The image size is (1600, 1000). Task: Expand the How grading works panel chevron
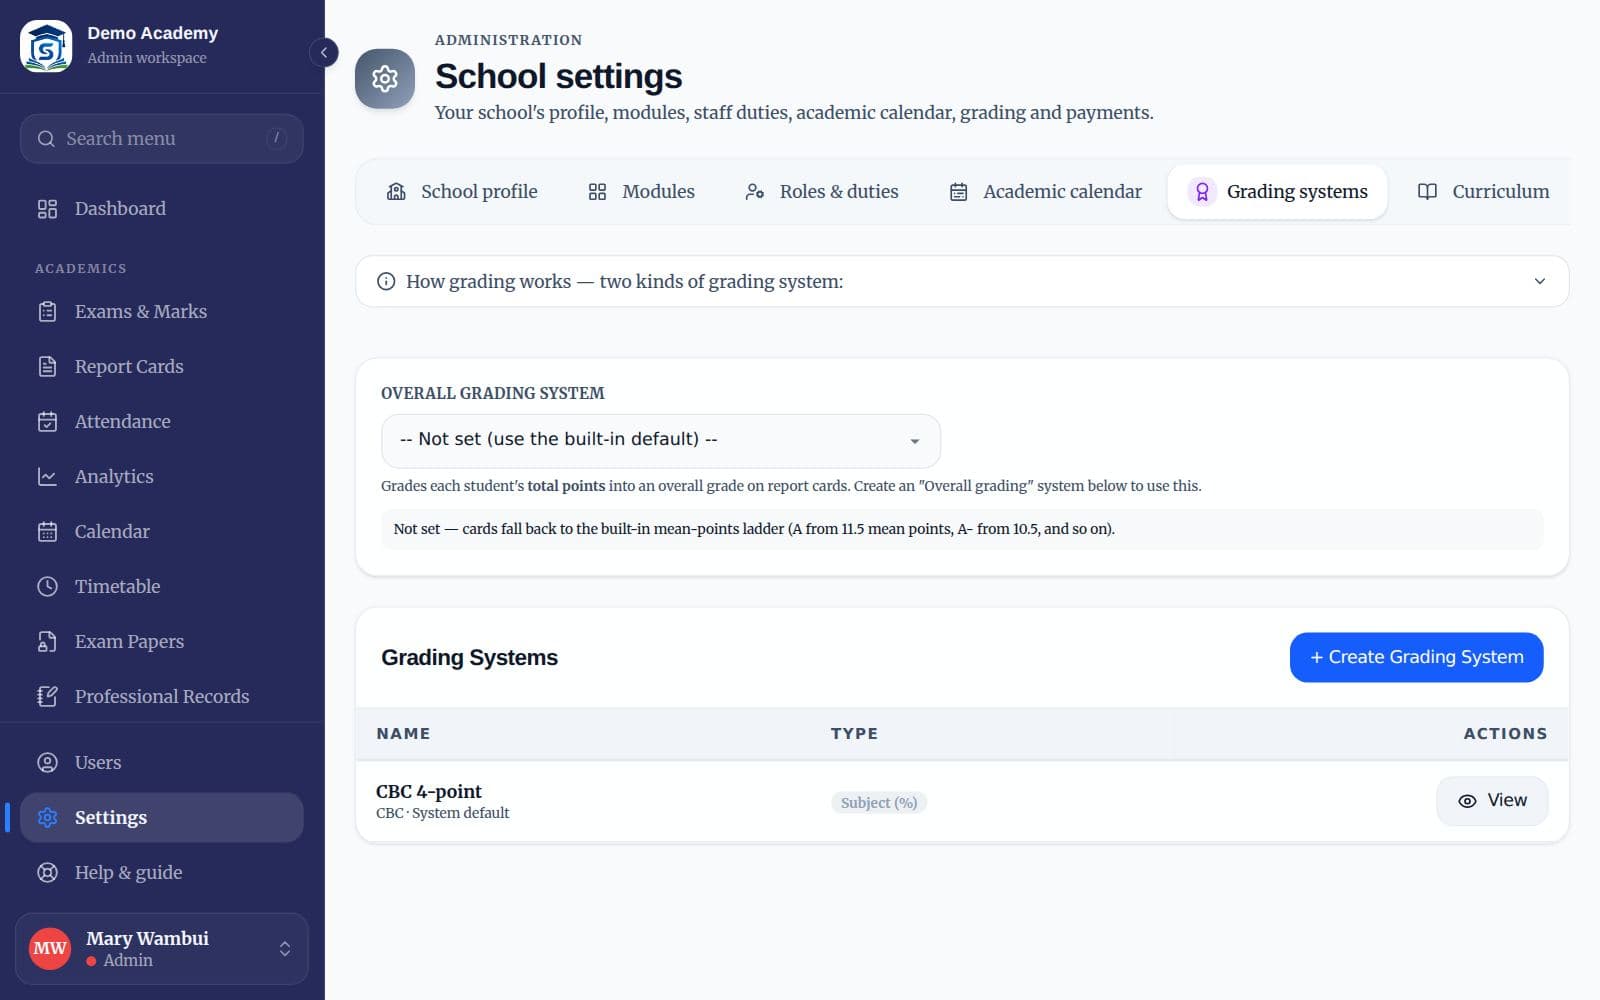click(1540, 282)
